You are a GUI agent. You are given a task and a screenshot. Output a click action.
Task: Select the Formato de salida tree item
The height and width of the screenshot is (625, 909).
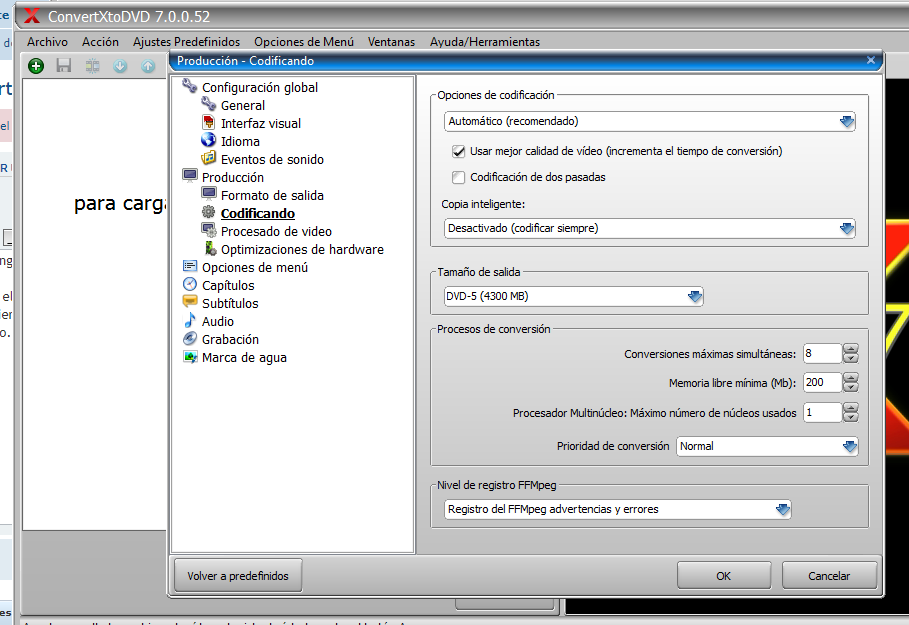[272, 195]
